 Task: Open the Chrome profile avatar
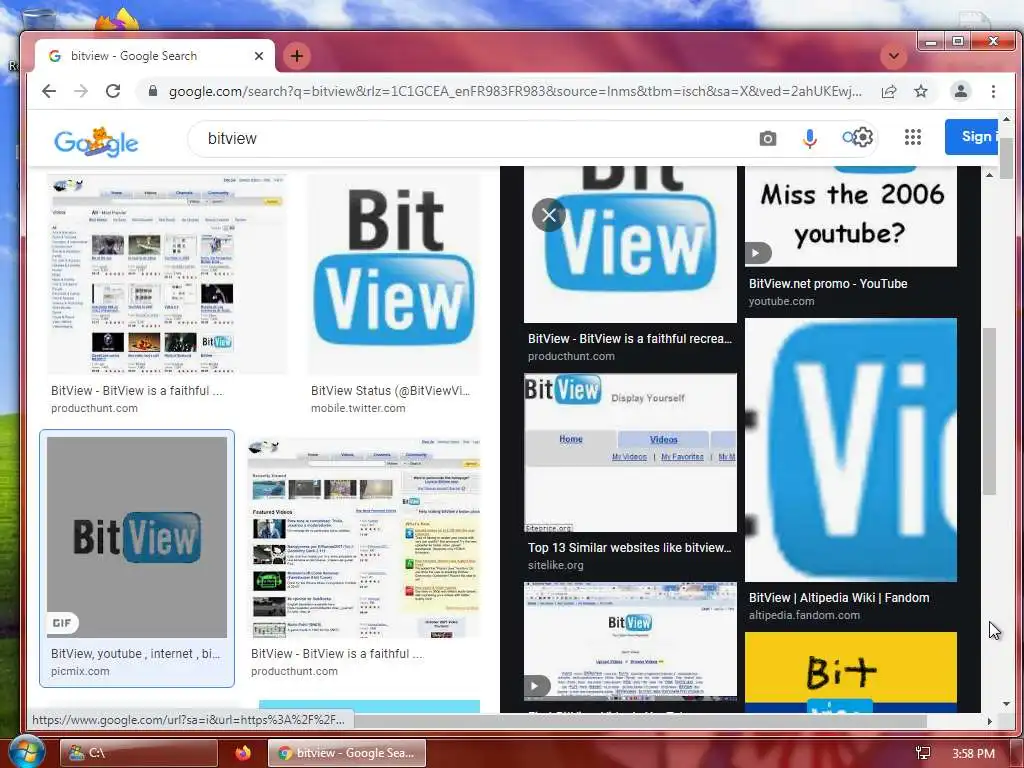click(x=961, y=91)
